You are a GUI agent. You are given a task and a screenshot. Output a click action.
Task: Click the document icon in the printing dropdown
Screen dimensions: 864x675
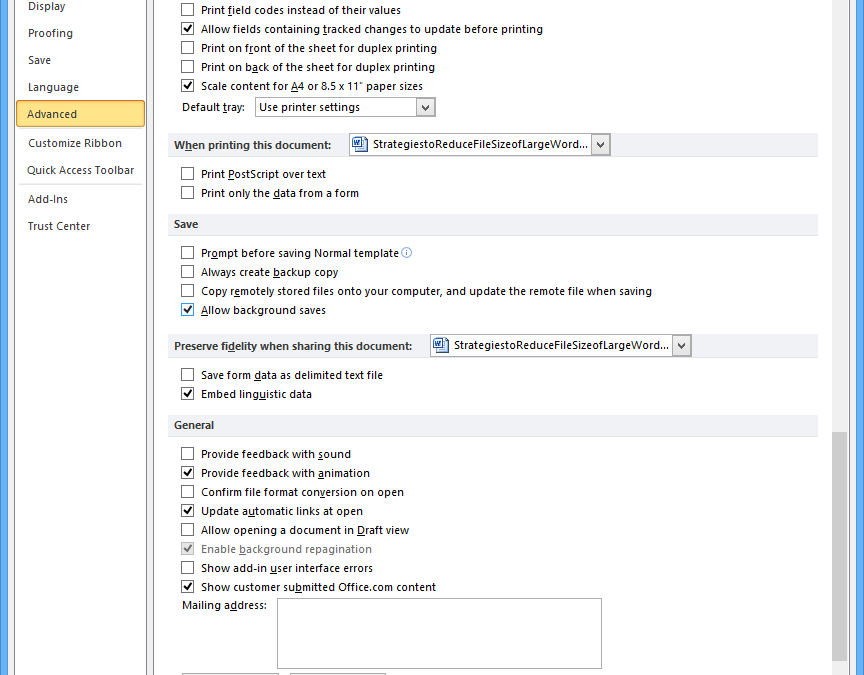pyautogui.click(x=361, y=144)
